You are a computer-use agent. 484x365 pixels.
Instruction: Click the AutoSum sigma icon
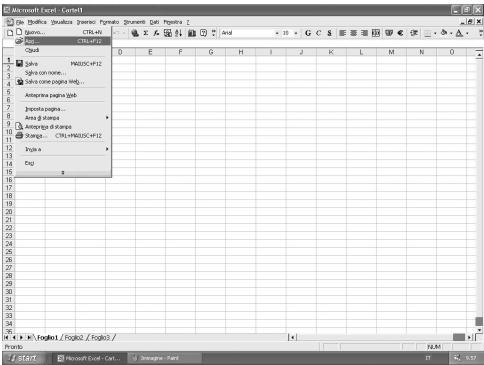[x=146, y=33]
